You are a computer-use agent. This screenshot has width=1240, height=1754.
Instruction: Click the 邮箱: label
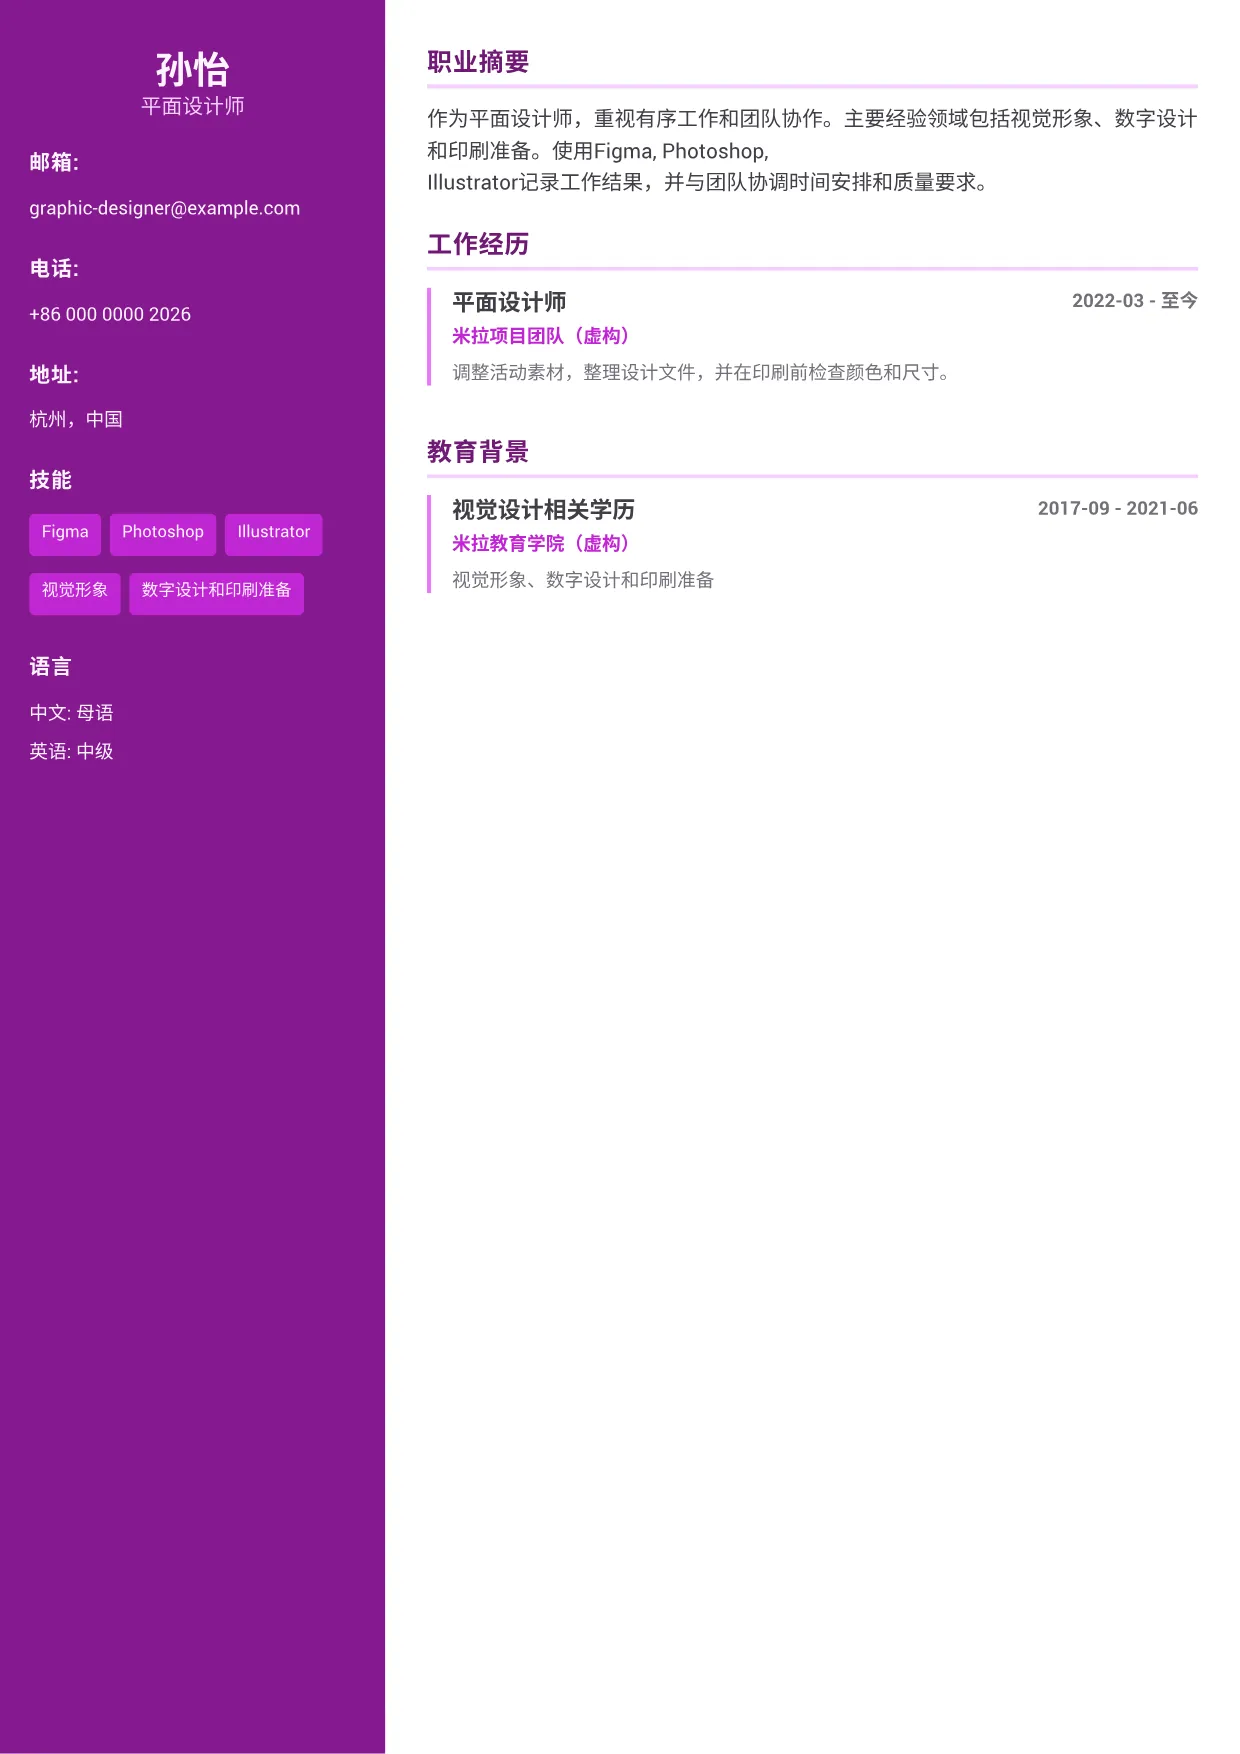(x=54, y=162)
